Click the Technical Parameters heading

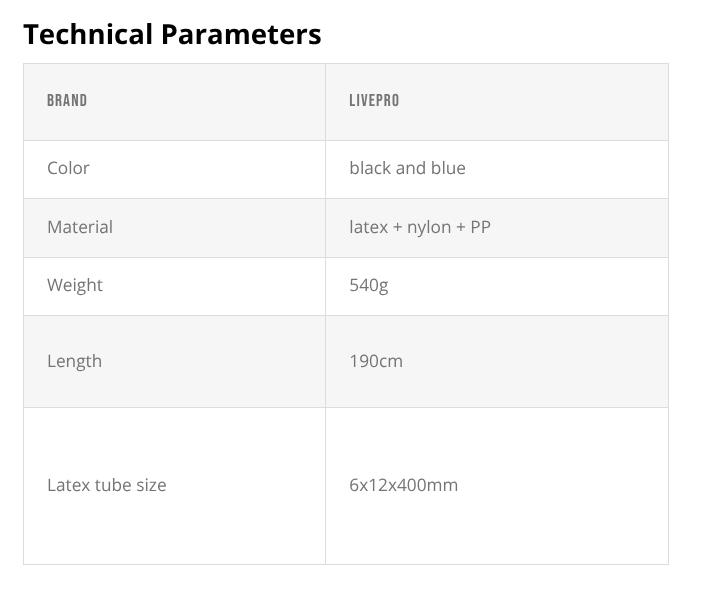[172, 34]
